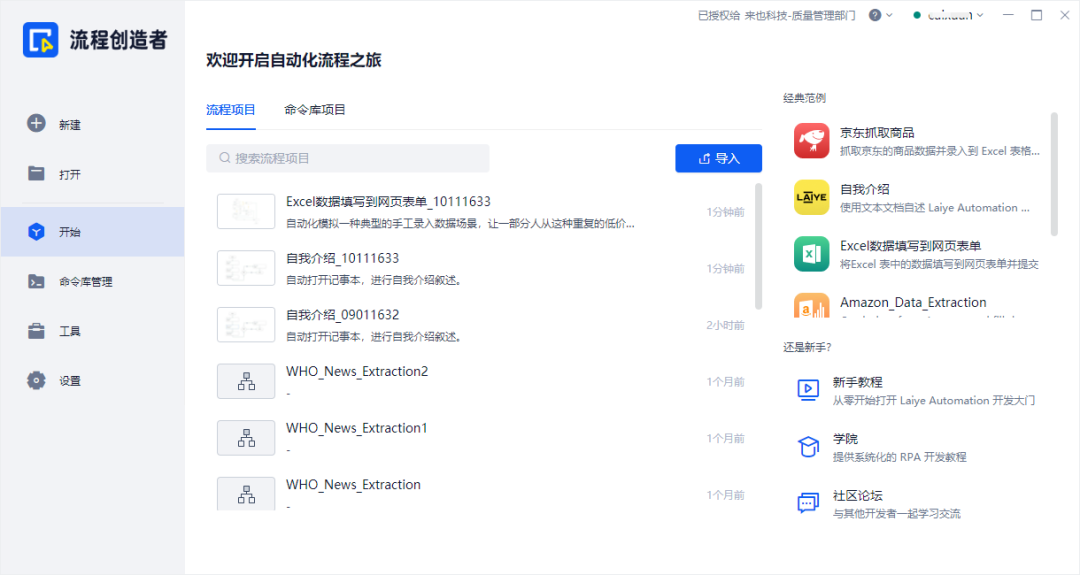Viewport: 1080px width, 575px height.
Task: Click the 经典范例 list scrollbar
Action: [1054, 175]
